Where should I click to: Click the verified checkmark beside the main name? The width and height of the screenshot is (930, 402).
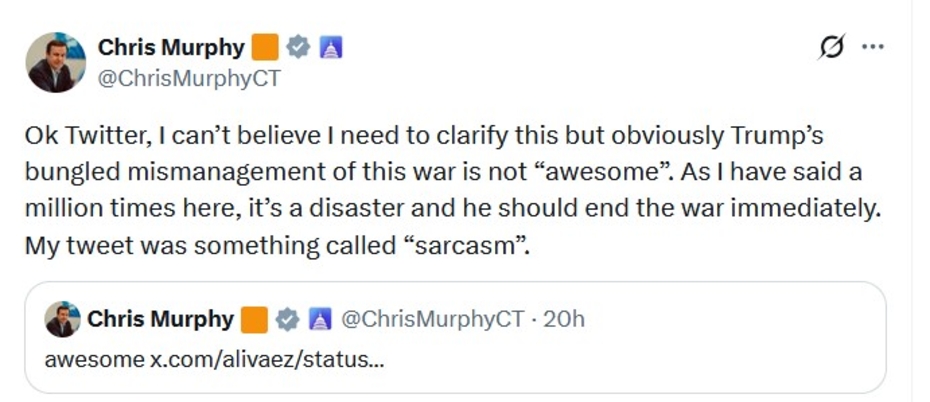coord(297,47)
